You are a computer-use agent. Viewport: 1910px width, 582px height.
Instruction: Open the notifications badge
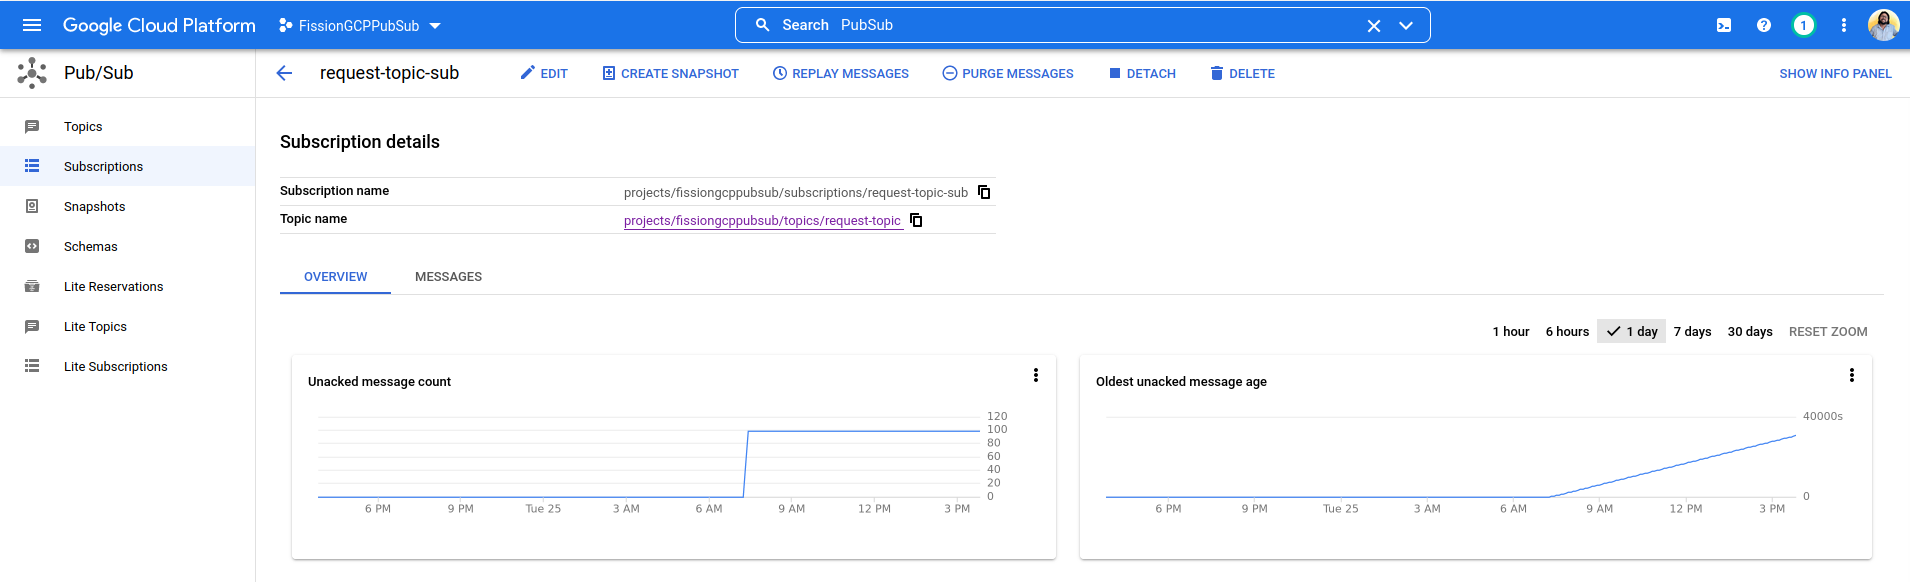click(x=1803, y=25)
